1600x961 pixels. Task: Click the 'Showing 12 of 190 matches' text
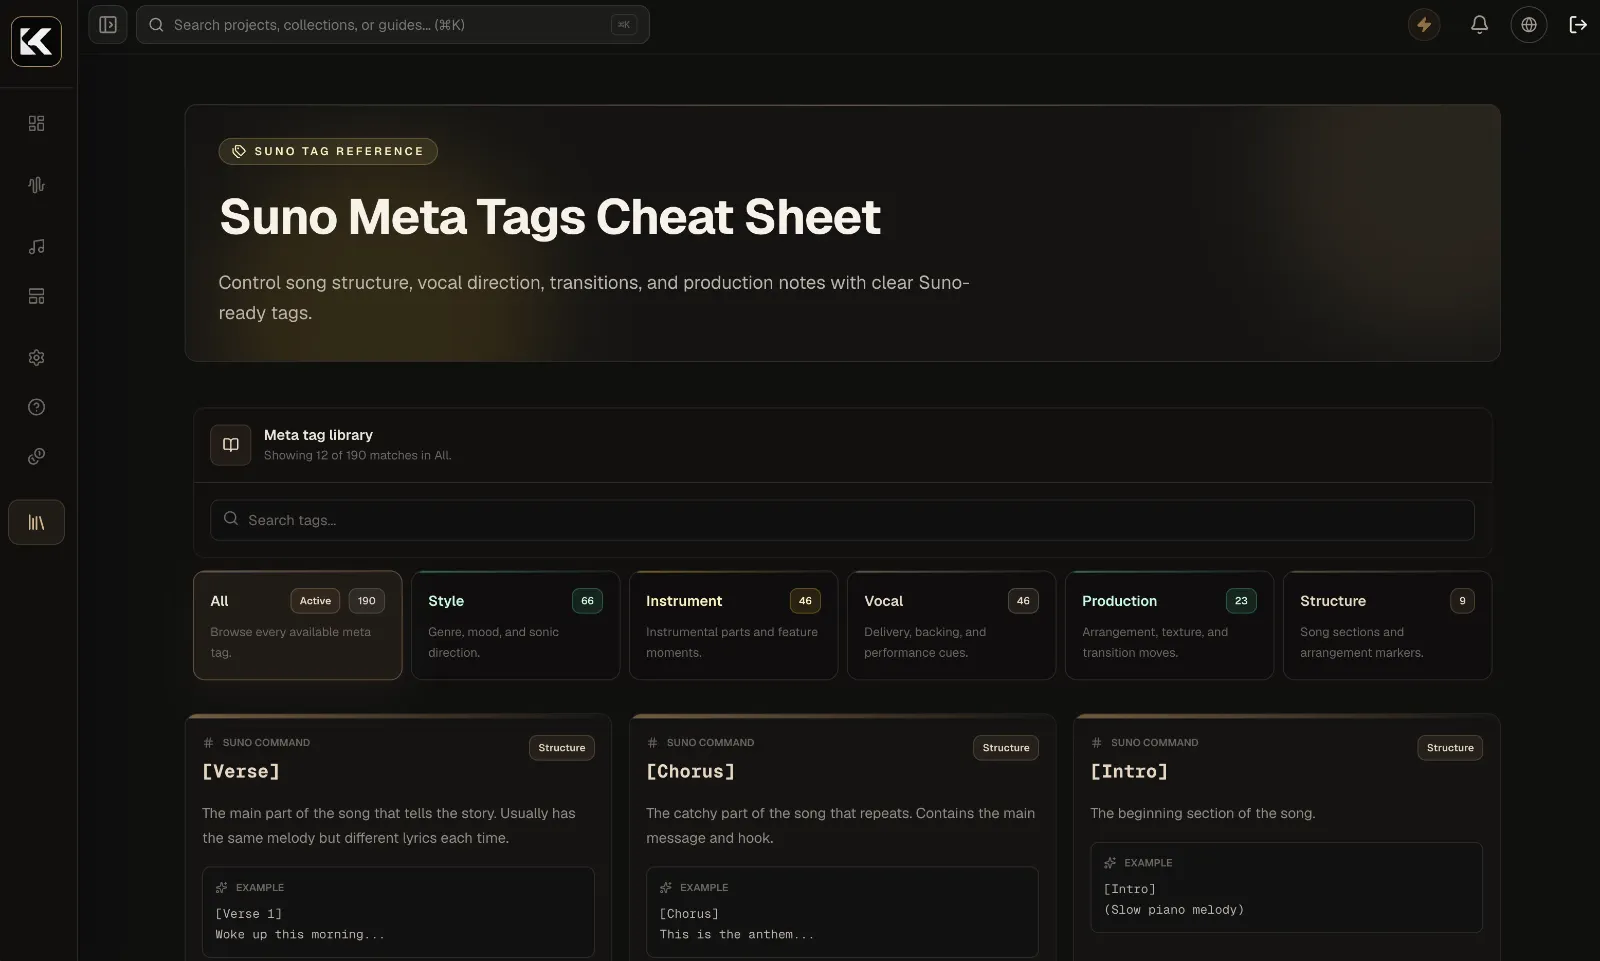click(x=358, y=456)
